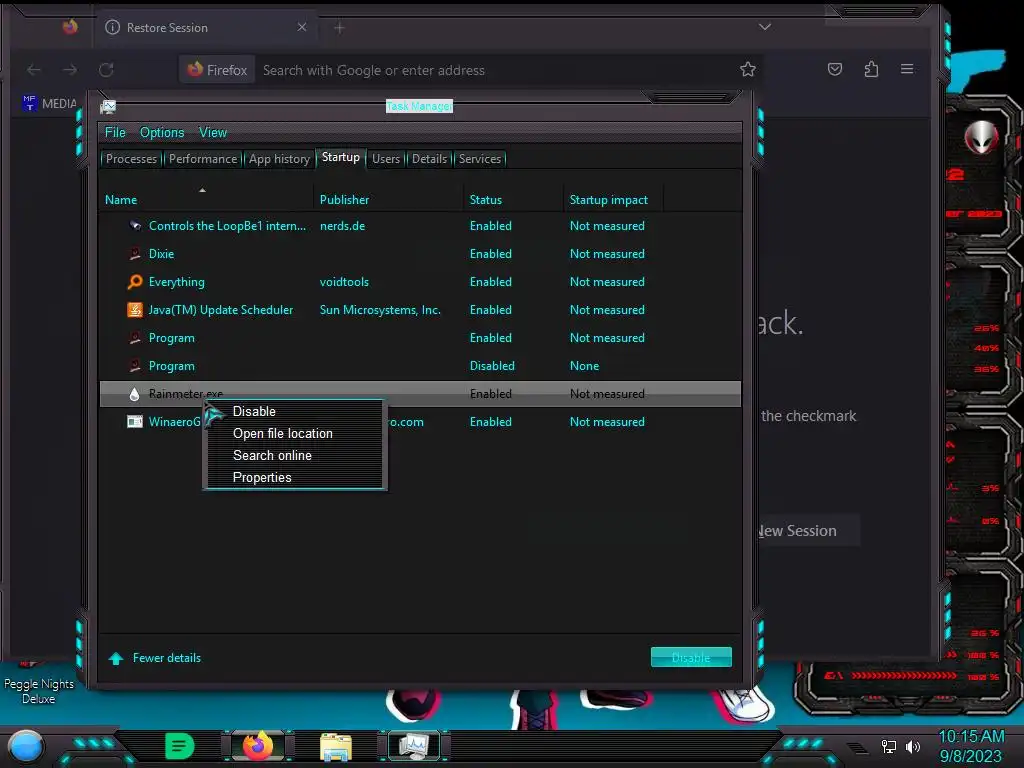Switch to Firefox from the taskbar
Viewport: 1024px width, 768px height.
(x=257, y=746)
